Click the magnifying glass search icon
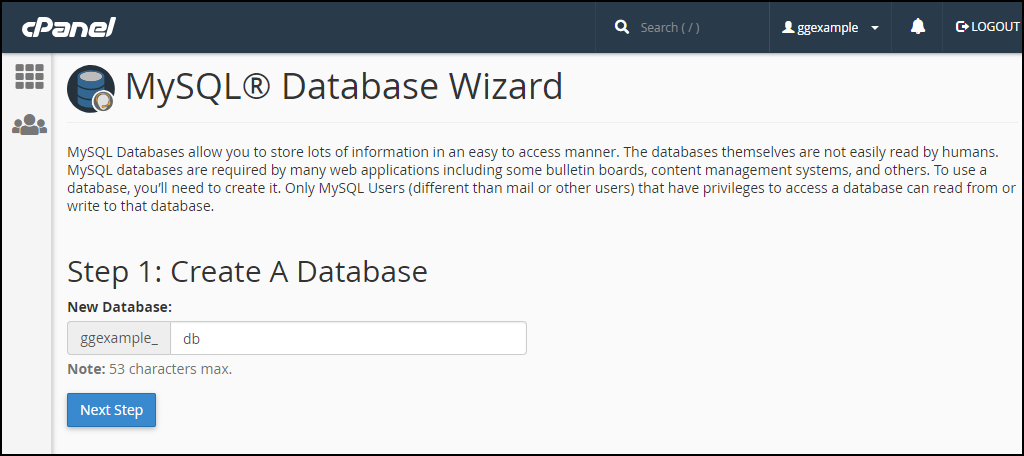 pos(622,27)
